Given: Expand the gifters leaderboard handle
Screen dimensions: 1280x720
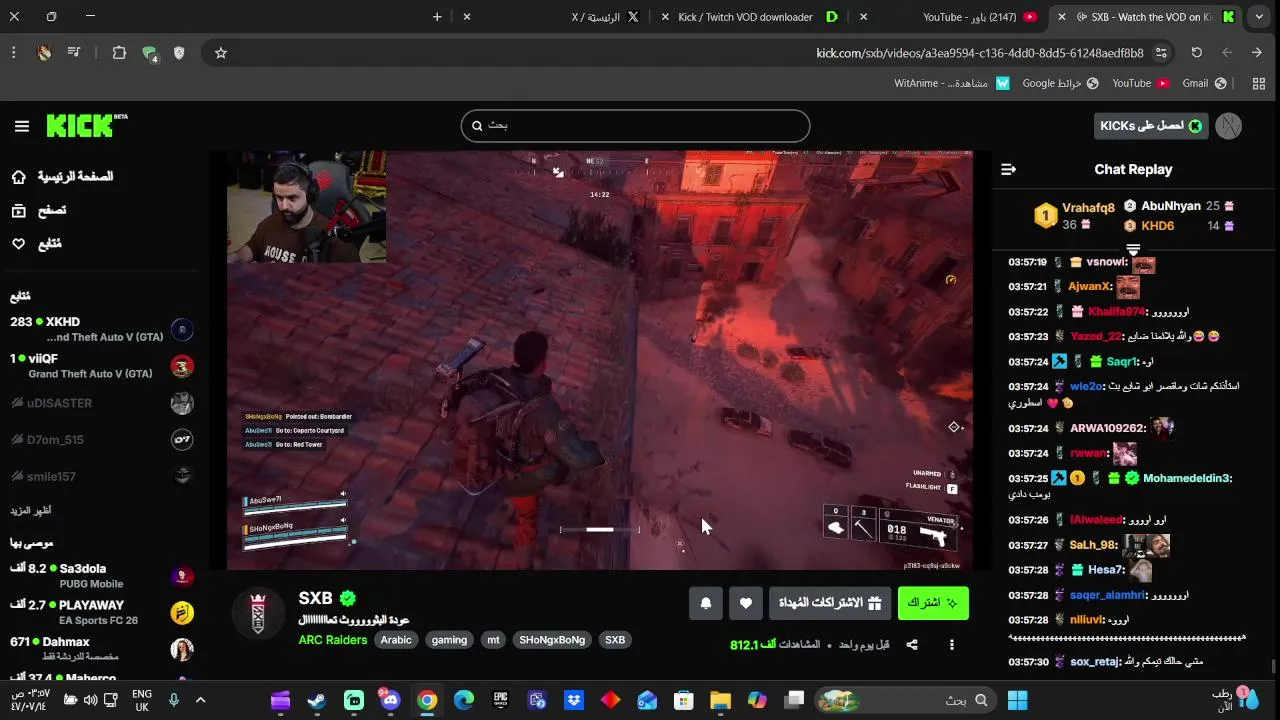Looking at the screenshot, I should tap(1133, 249).
